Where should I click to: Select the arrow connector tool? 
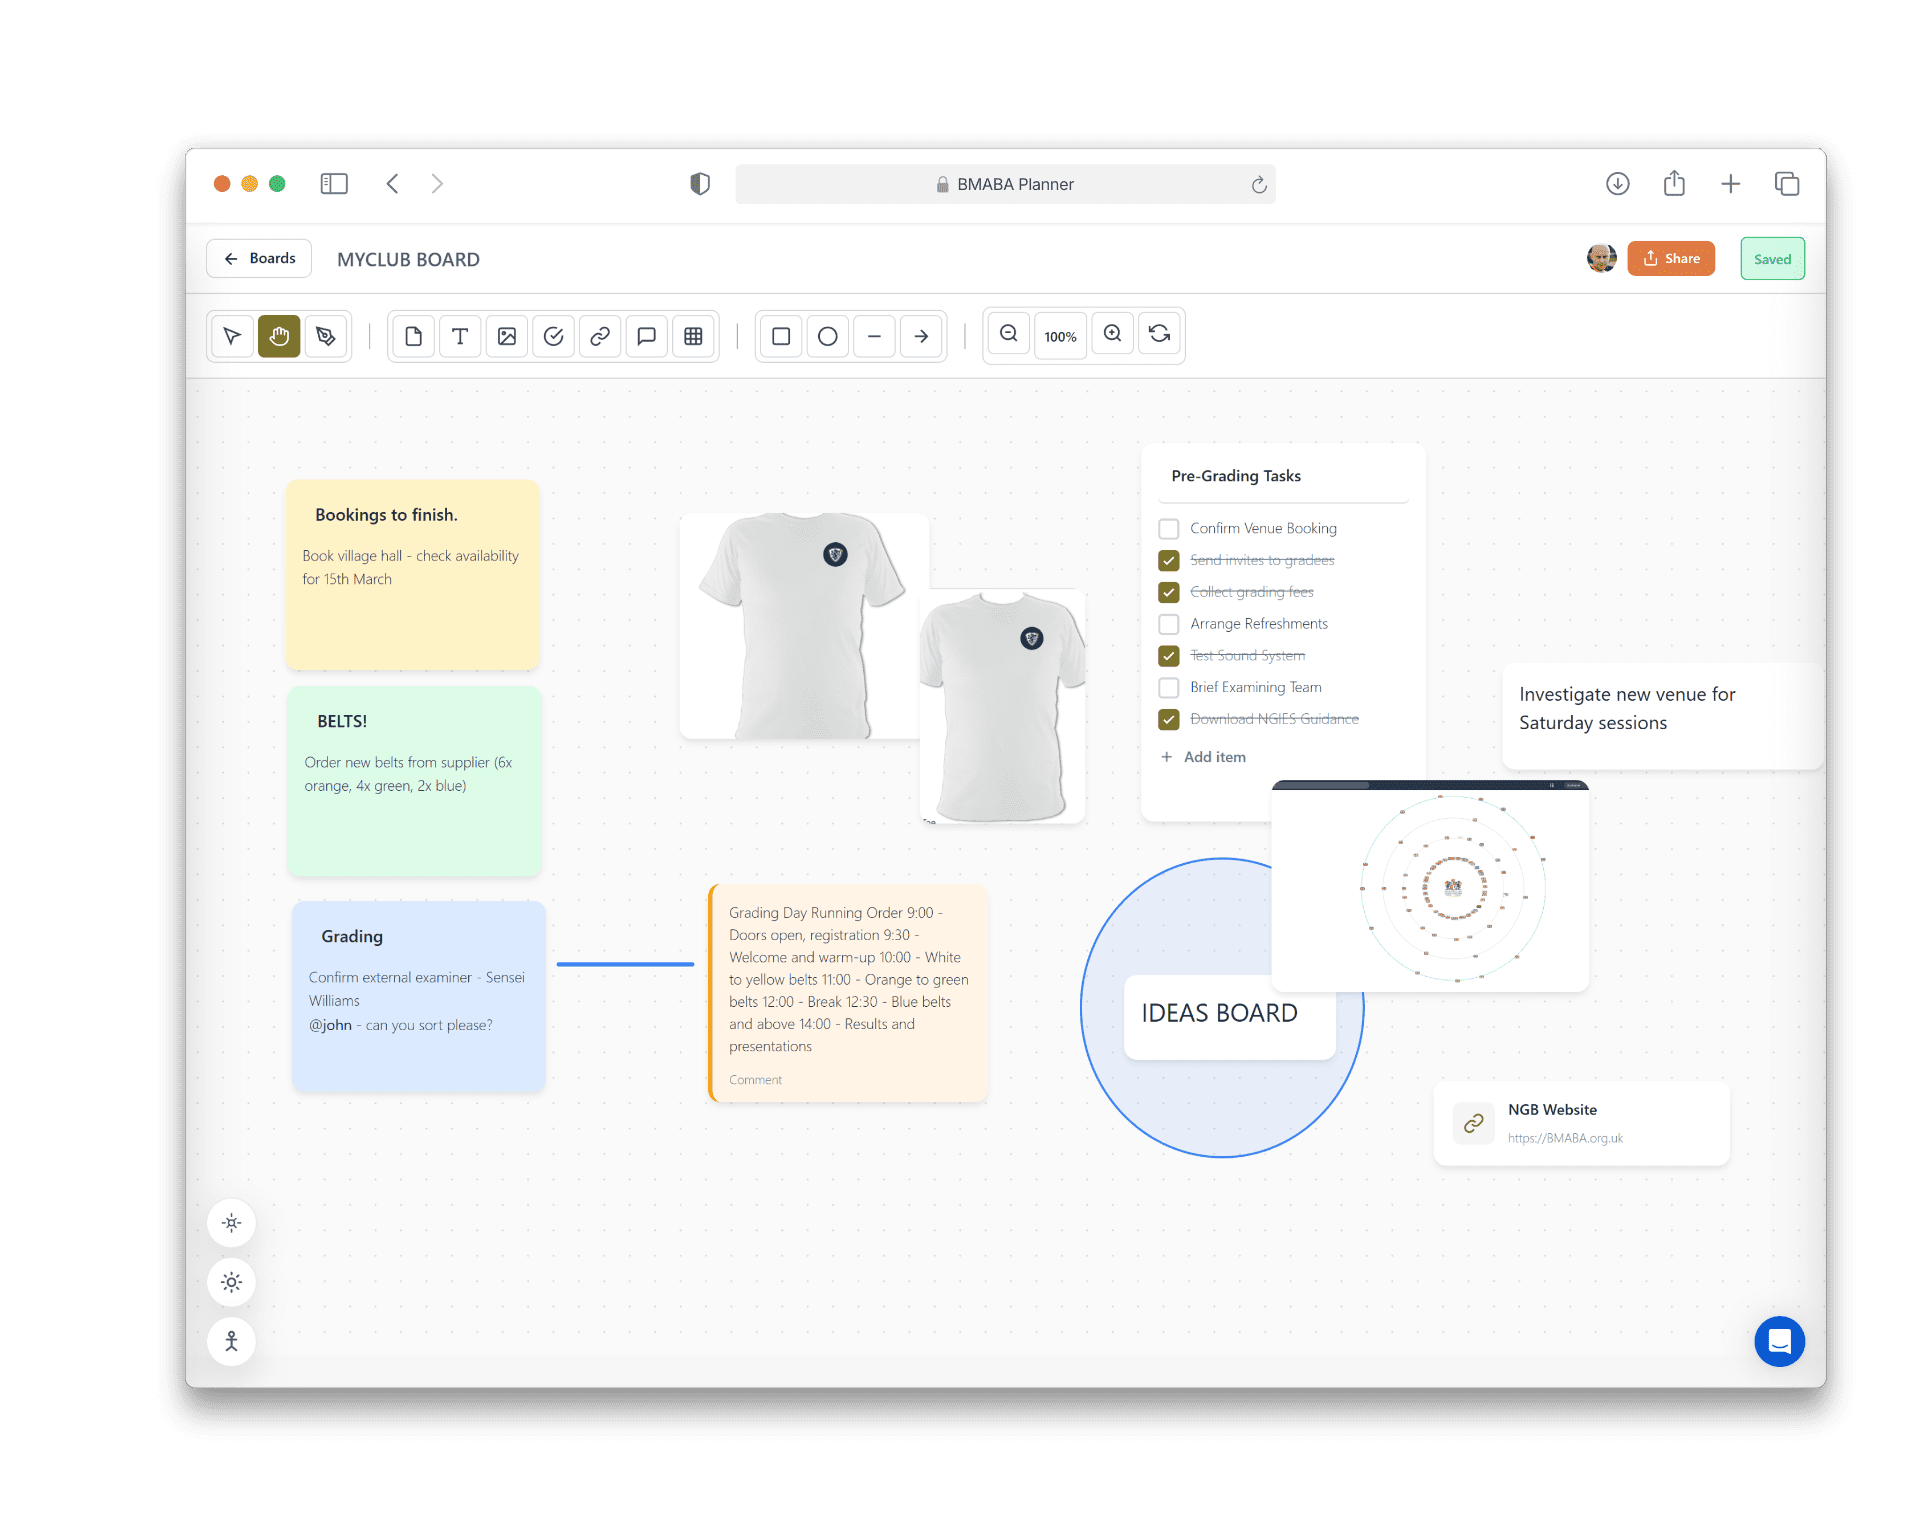[x=921, y=336]
